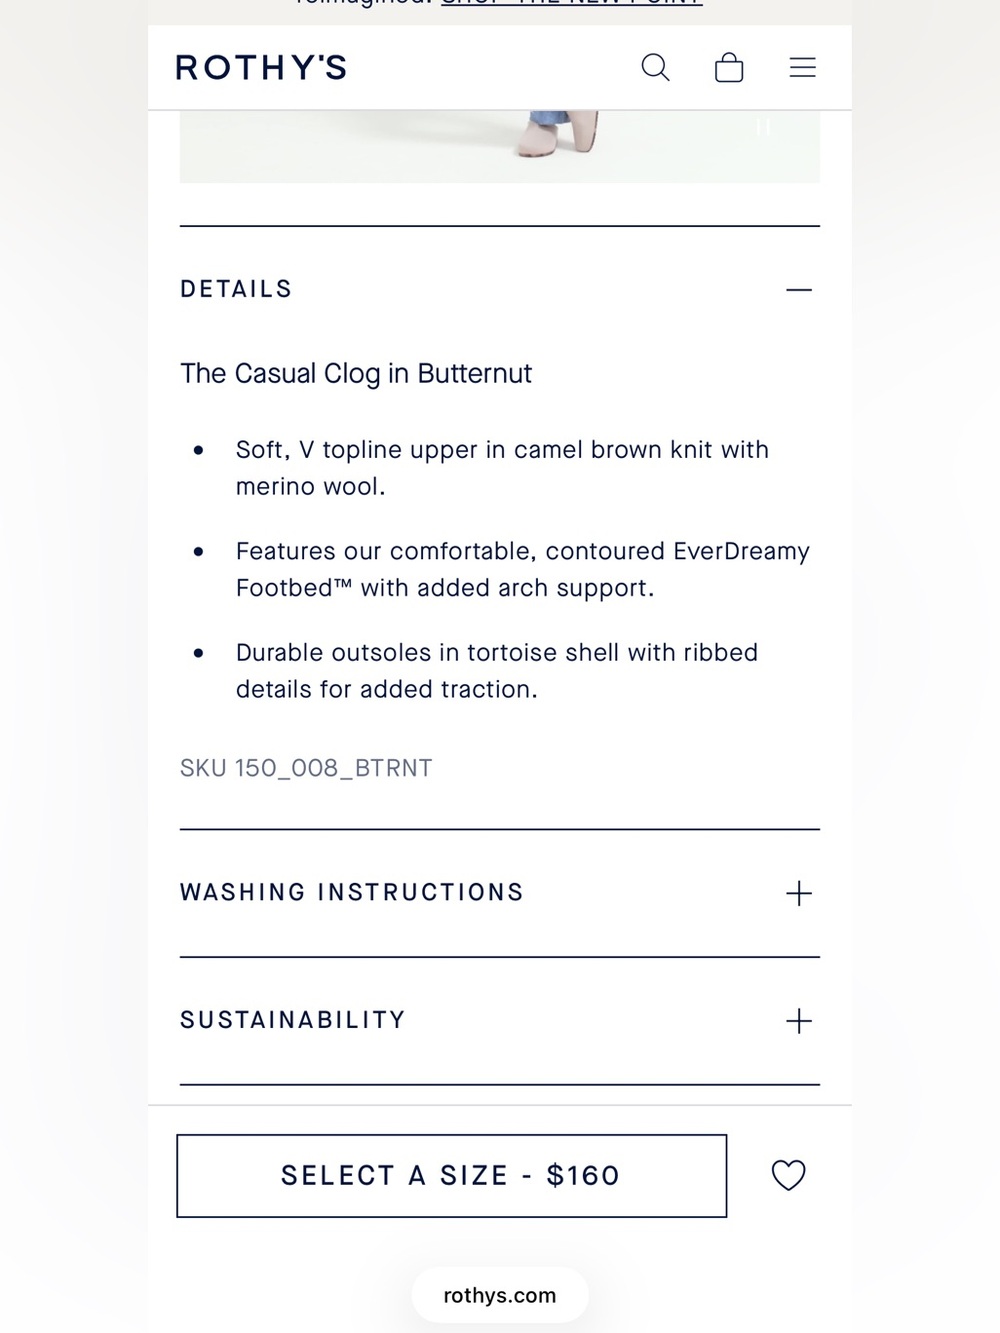Collapse Details using the minus icon

coord(799,290)
